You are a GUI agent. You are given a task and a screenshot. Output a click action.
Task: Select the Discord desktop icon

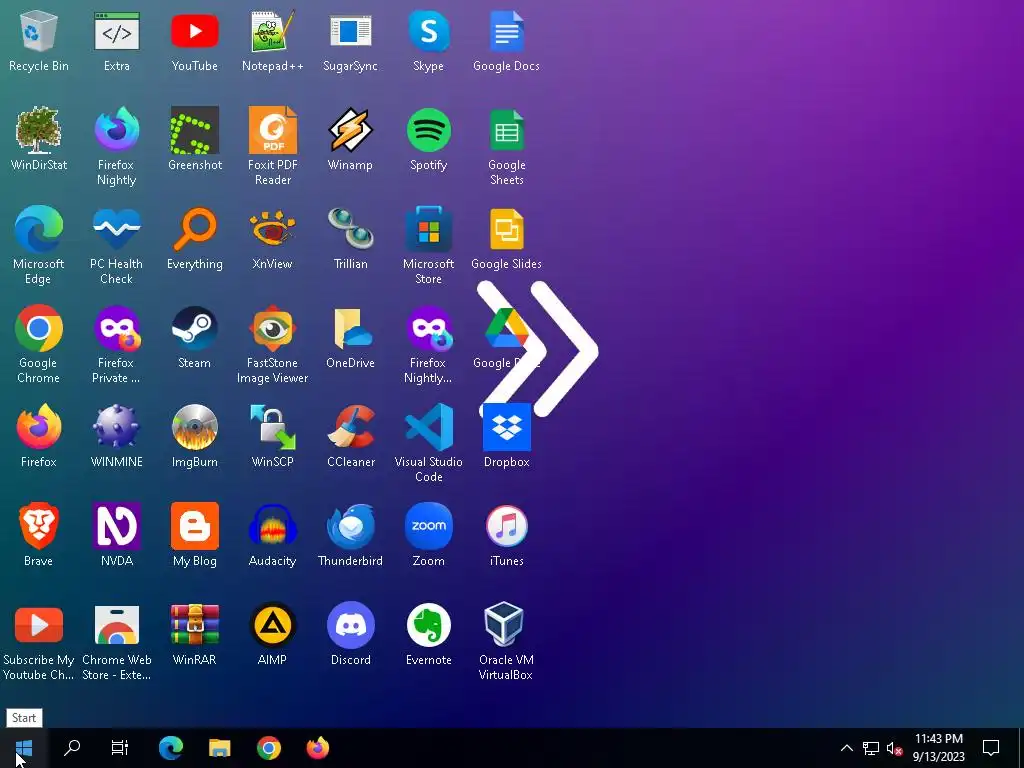[351, 625]
